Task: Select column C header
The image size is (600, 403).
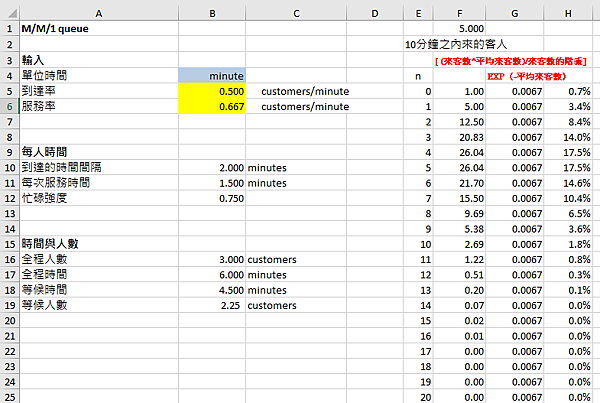Action: (296, 13)
